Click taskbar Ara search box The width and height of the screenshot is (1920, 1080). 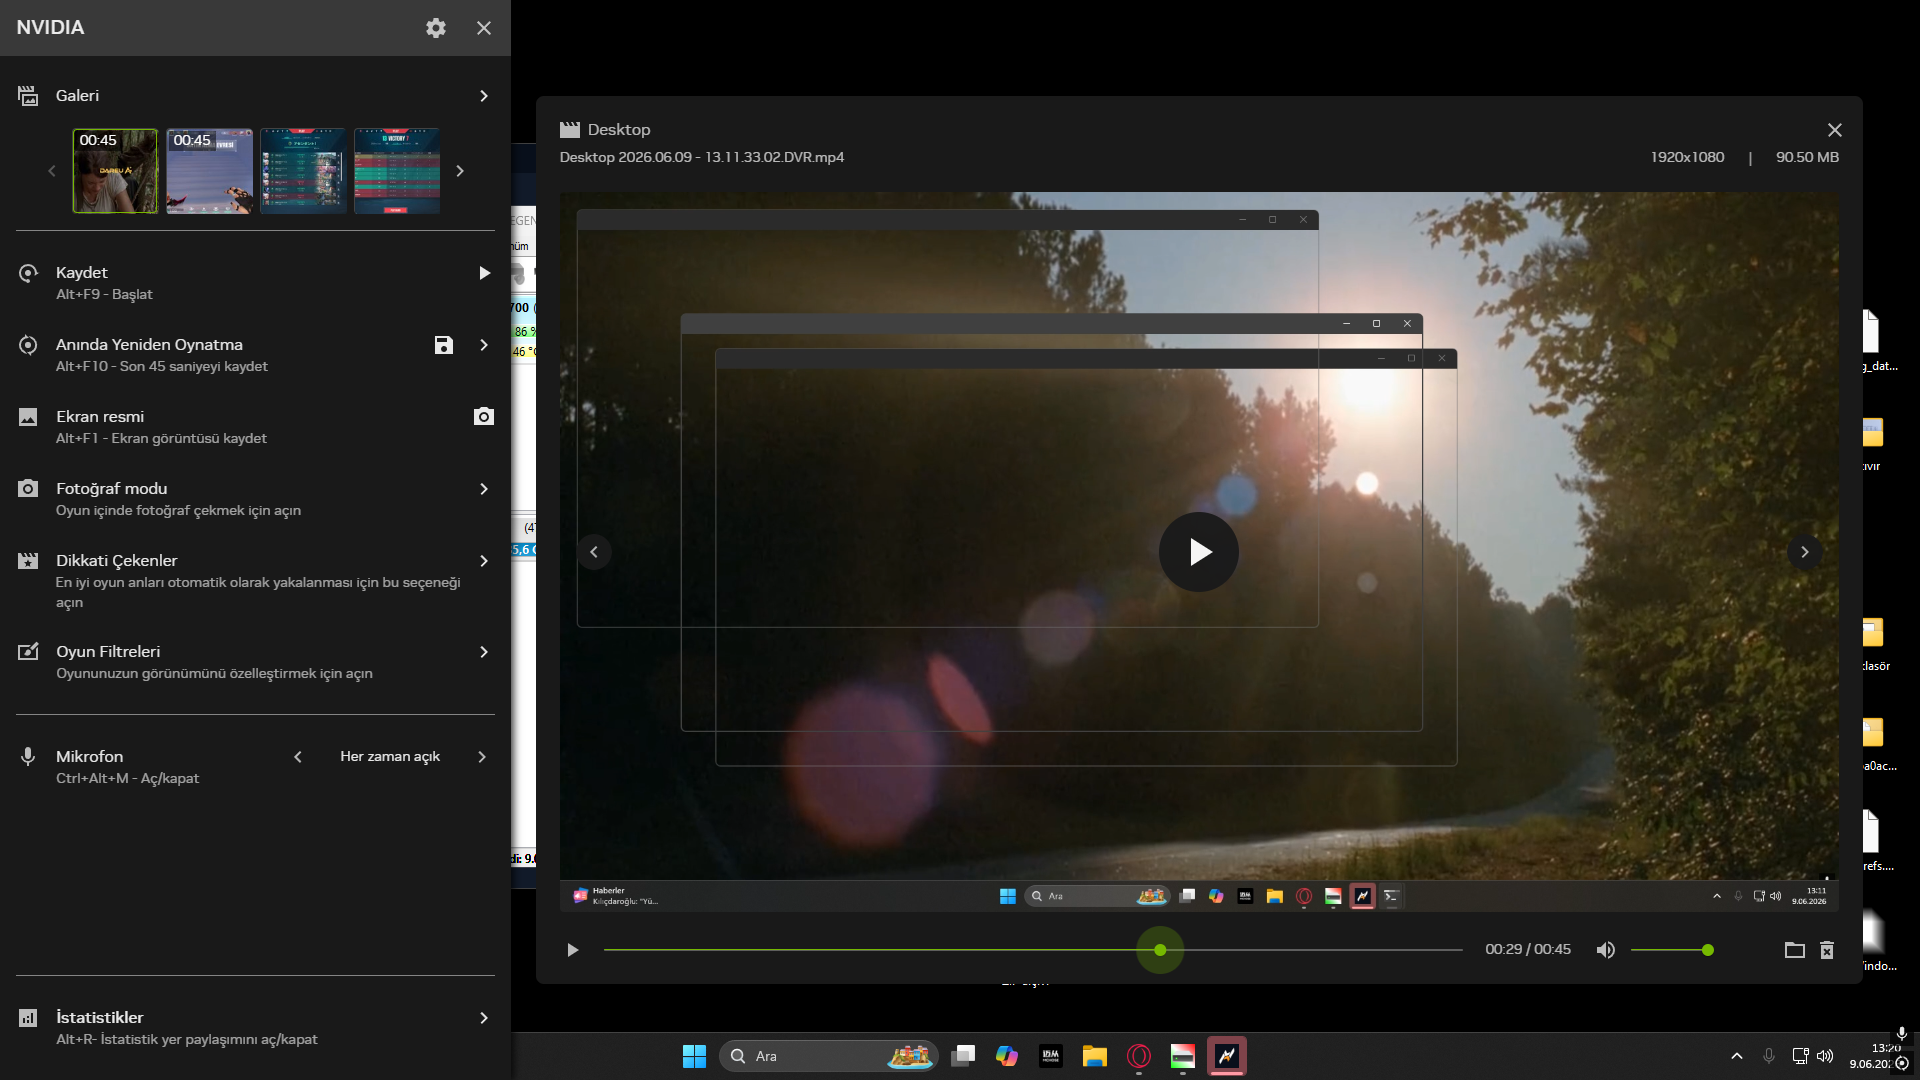click(828, 1056)
